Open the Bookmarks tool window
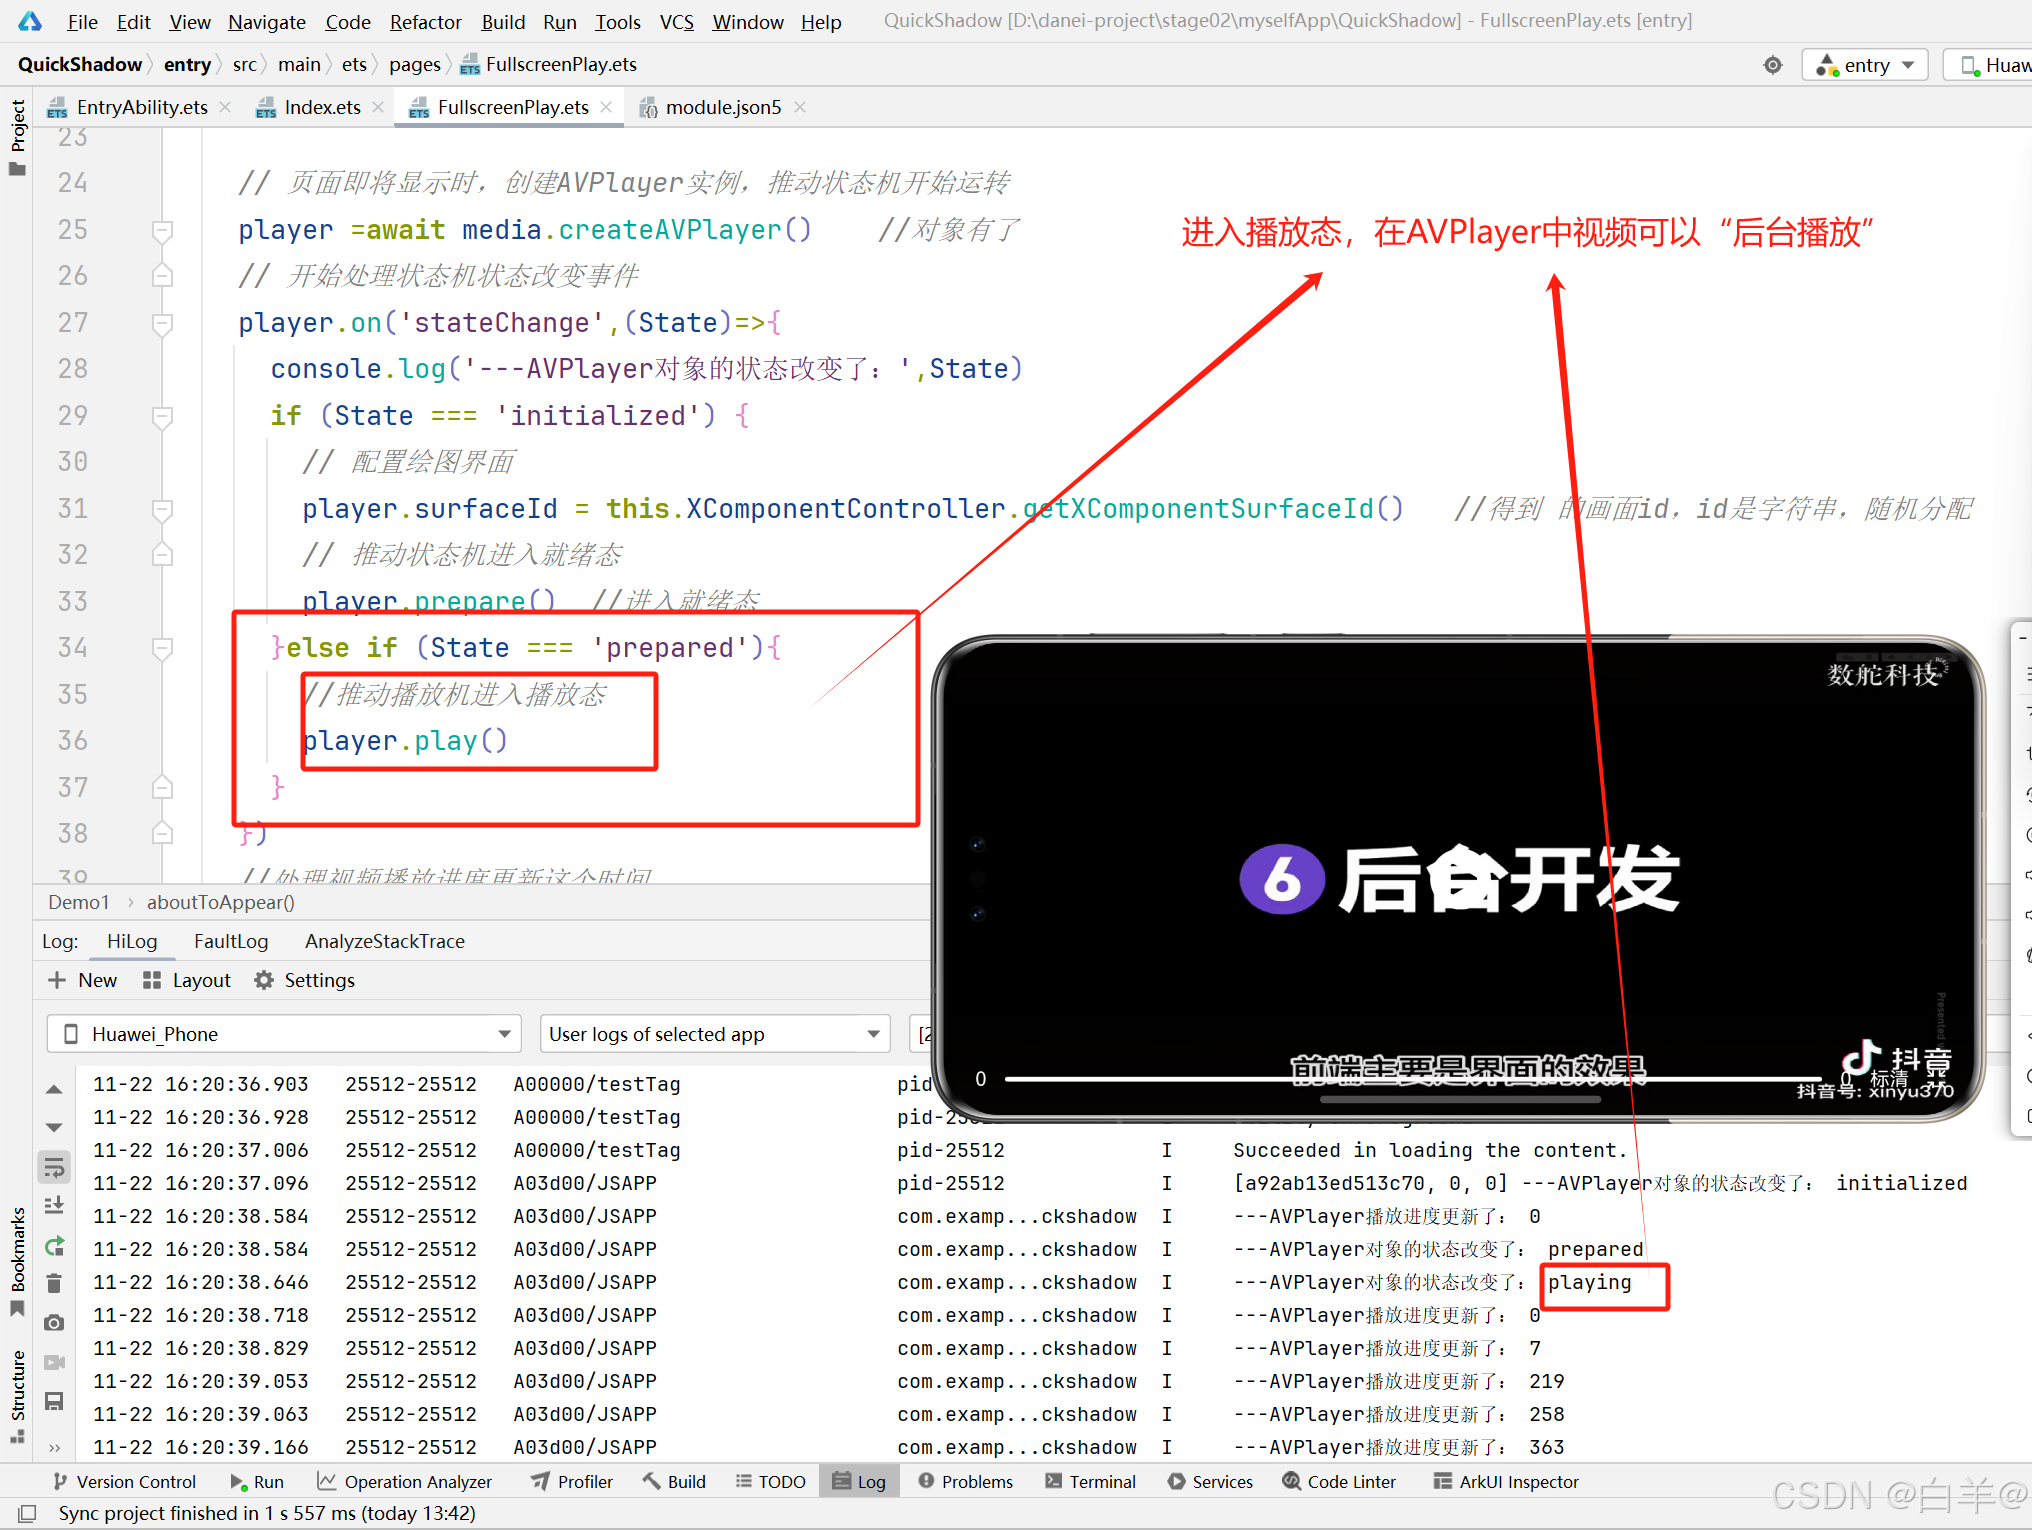2032x1530 pixels. coord(17,1262)
